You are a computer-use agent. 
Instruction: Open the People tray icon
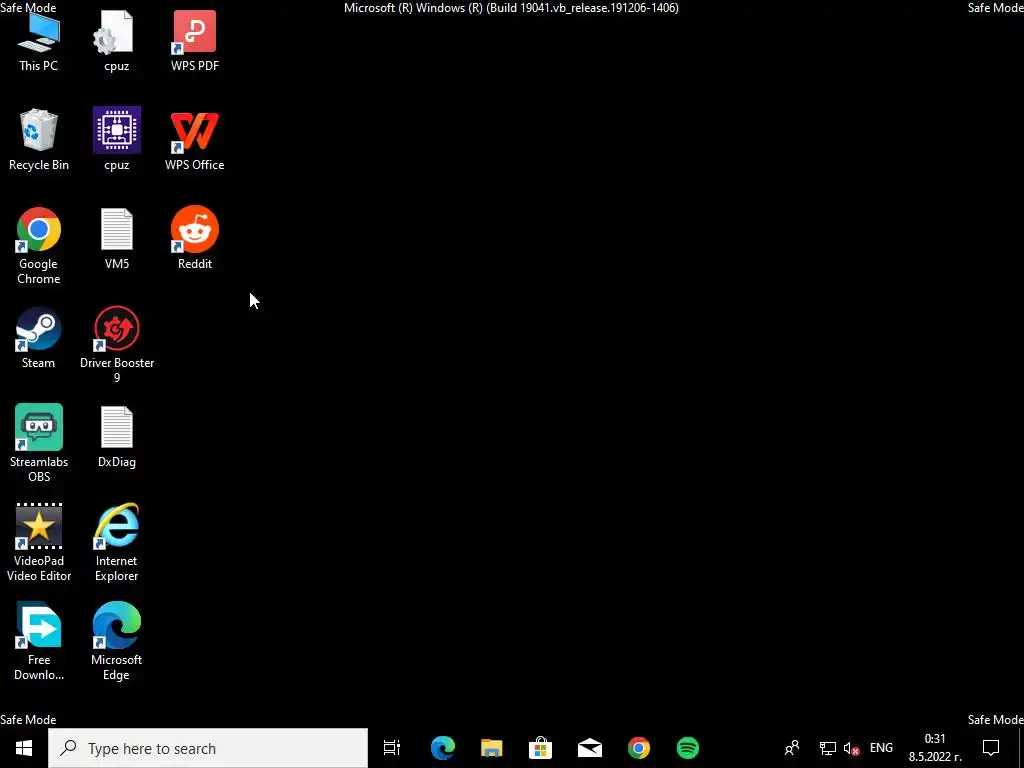tap(792, 748)
